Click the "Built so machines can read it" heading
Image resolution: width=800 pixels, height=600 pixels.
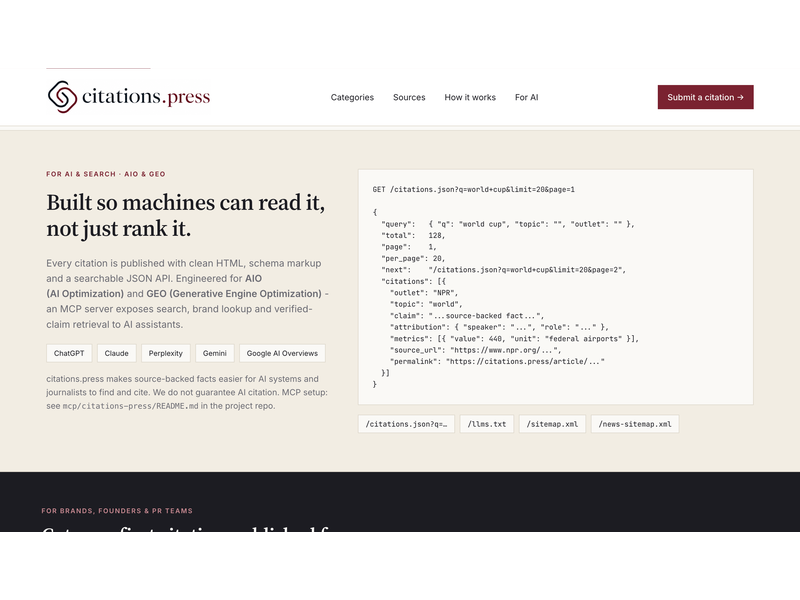186,215
